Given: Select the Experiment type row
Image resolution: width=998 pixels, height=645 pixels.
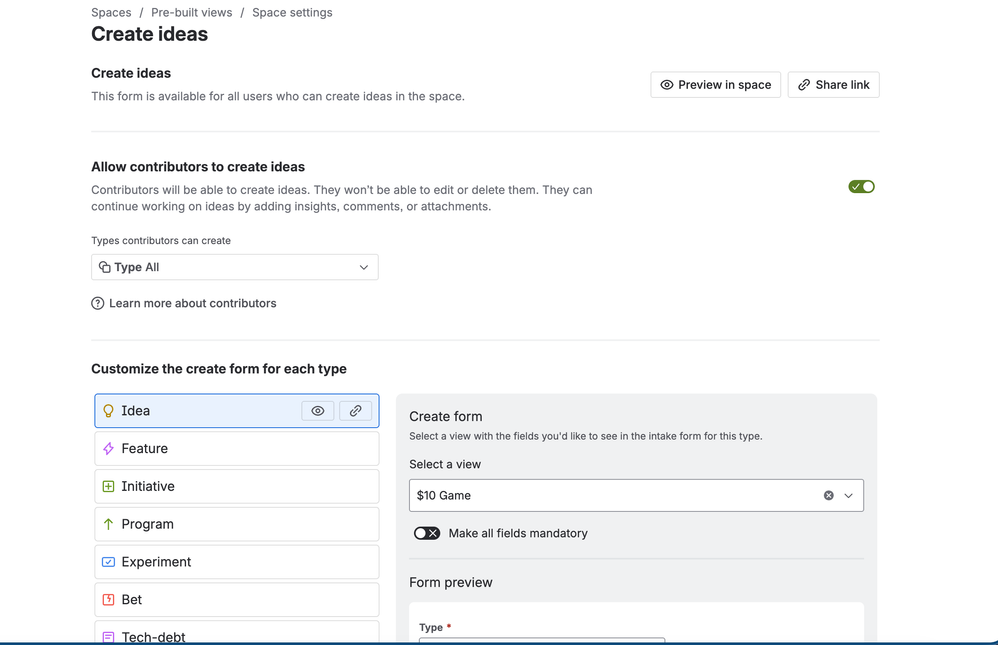Looking at the screenshot, I should (237, 562).
